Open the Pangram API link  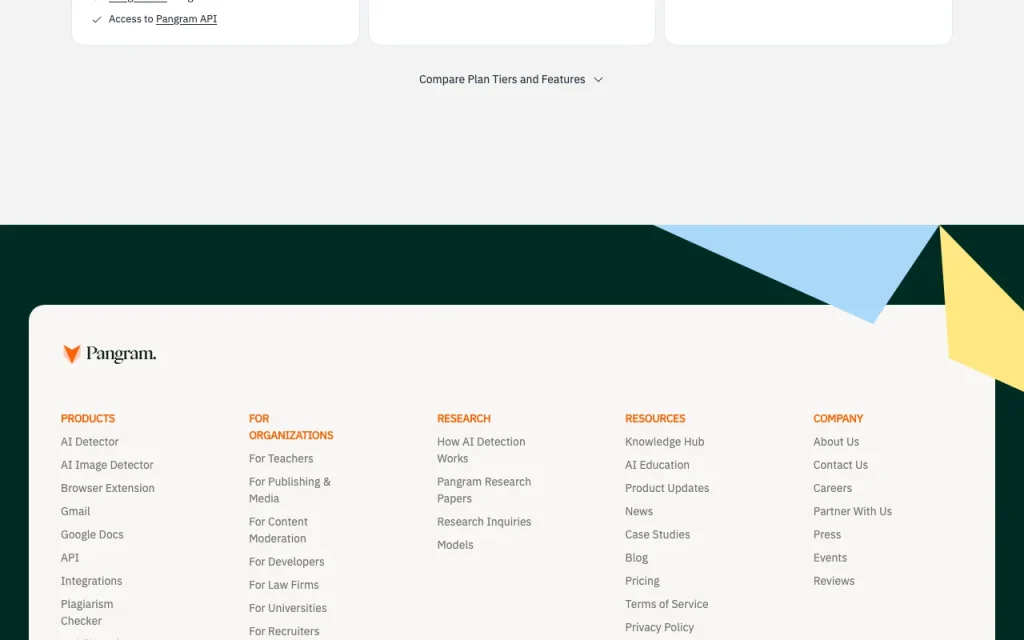point(186,19)
